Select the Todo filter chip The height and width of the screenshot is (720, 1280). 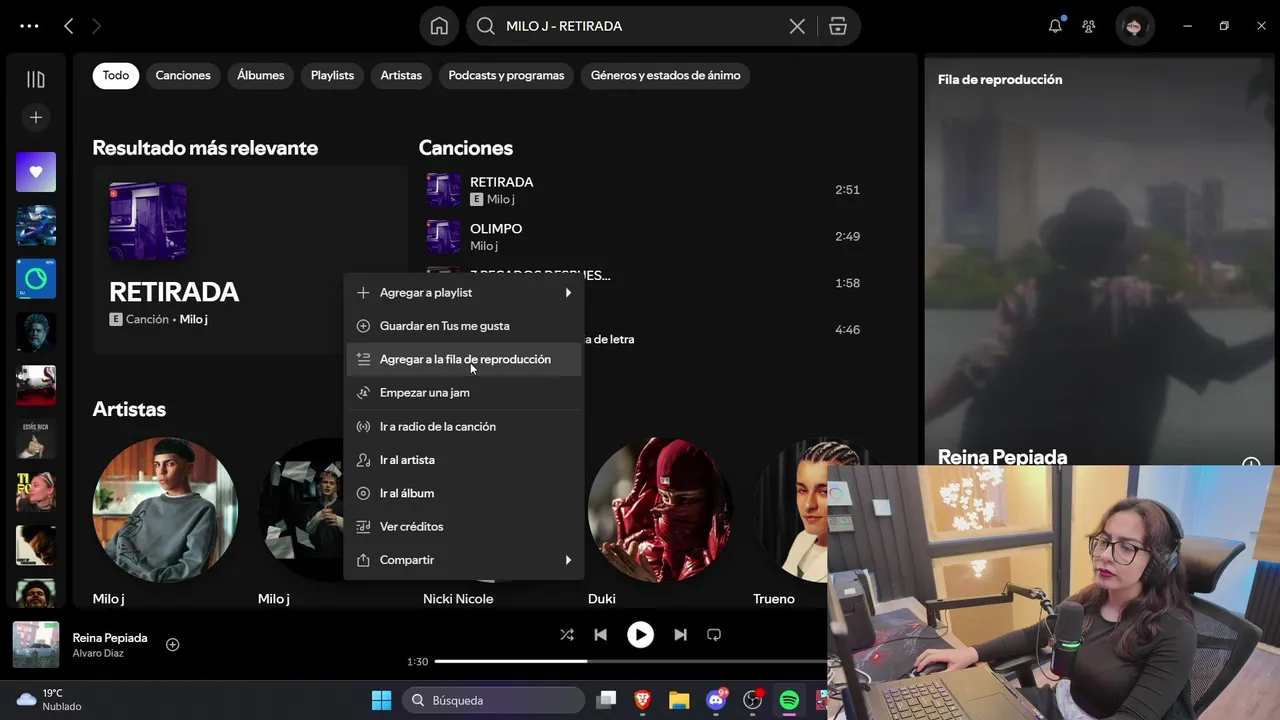pyautogui.click(x=116, y=76)
